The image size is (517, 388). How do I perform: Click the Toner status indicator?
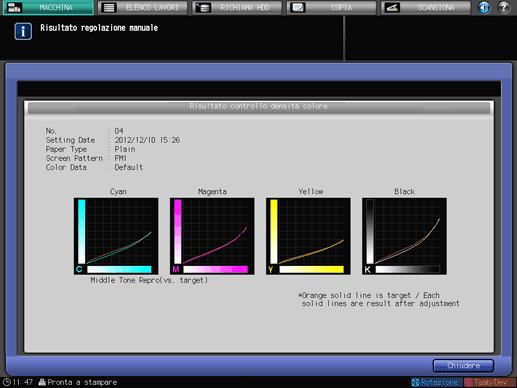(490, 382)
